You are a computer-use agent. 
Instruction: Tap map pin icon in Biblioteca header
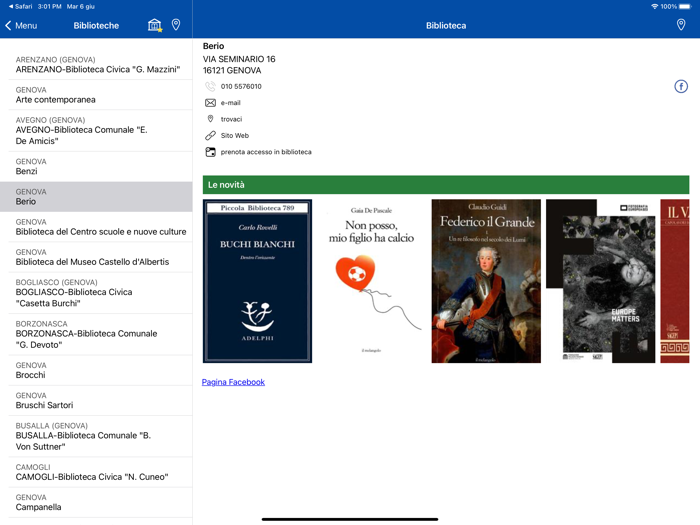click(681, 25)
